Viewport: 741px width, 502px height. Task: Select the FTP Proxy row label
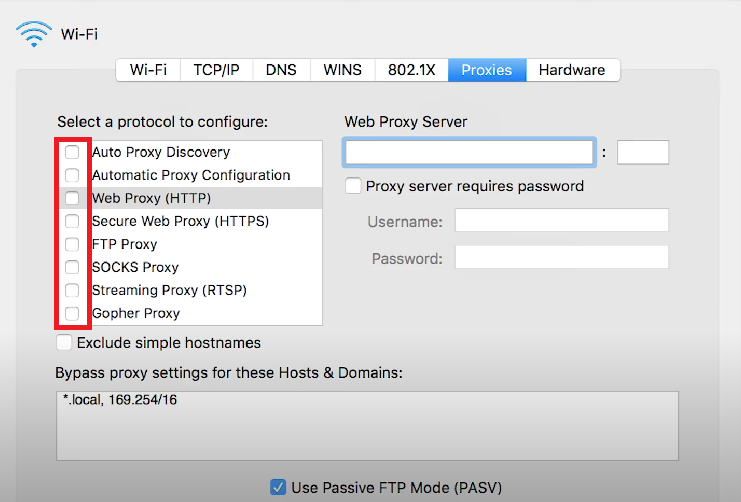[124, 244]
